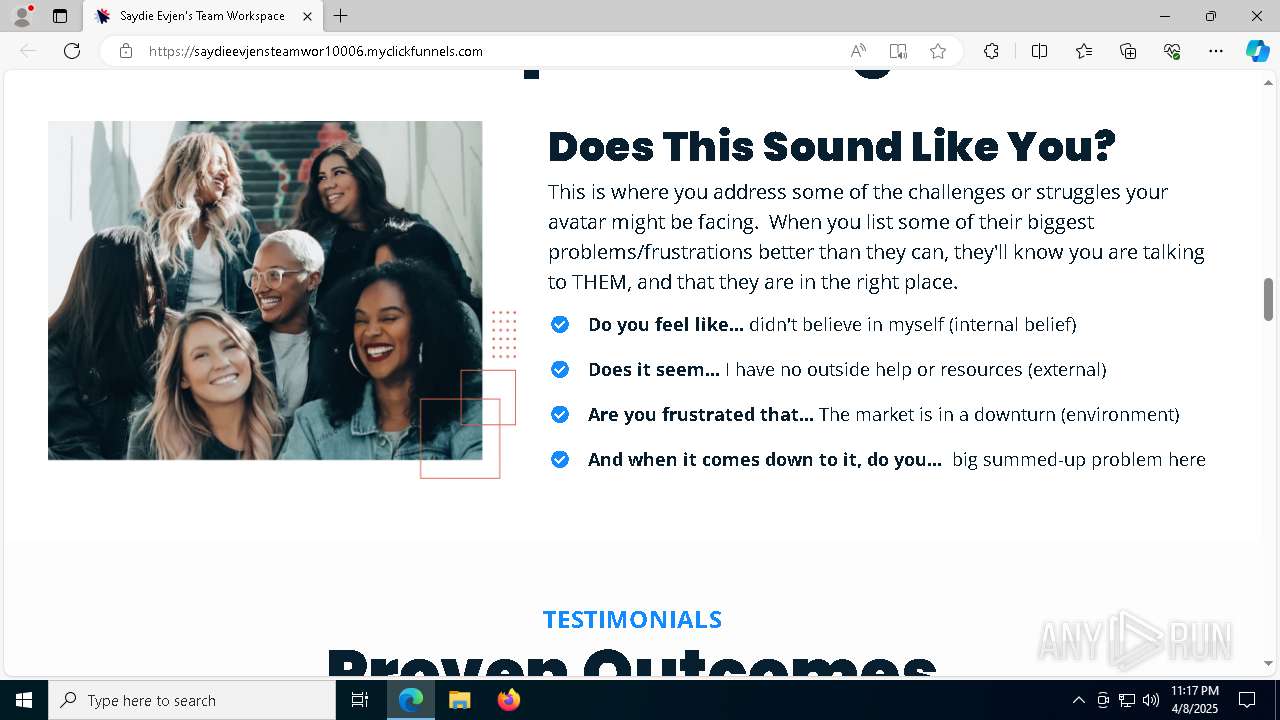Click the TESTIMONIALS label
The image size is (1280, 720).
pos(632,619)
